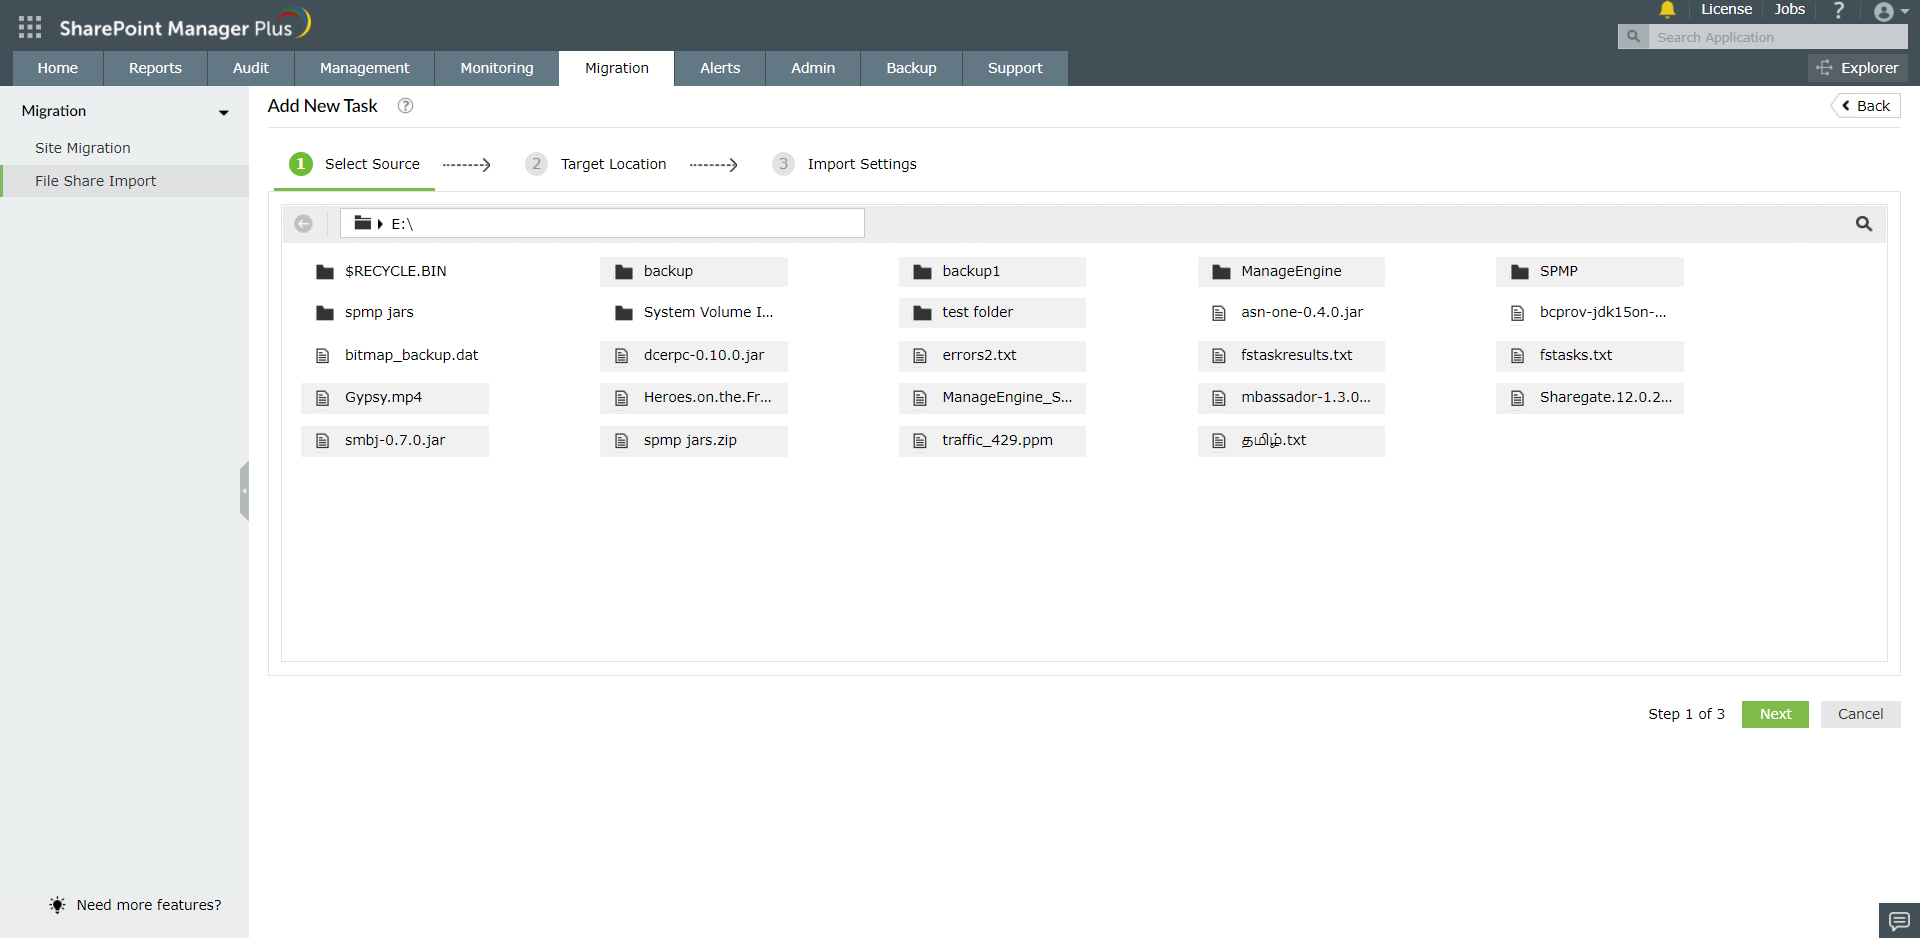The image size is (1920, 938).
Task: Open the apps grid launcher icon
Action: pos(30,27)
